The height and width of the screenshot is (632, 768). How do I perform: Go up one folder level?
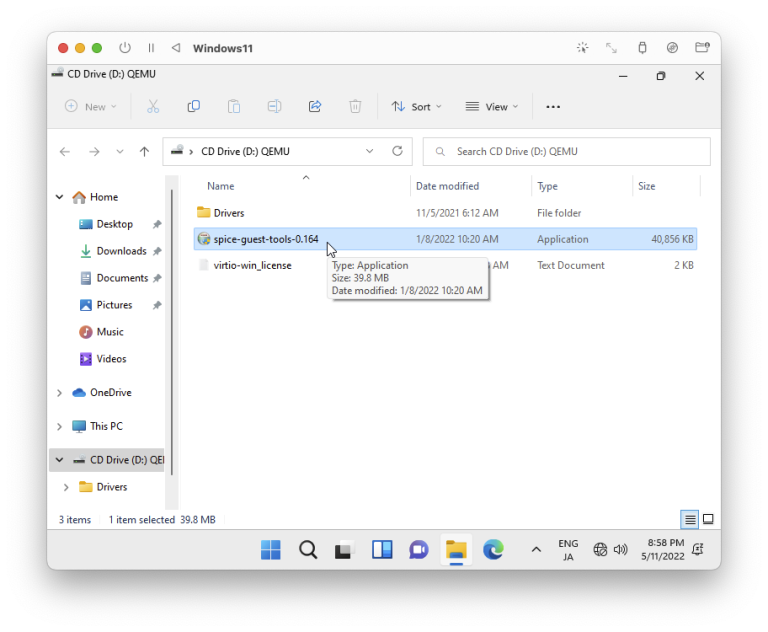pyautogui.click(x=144, y=151)
